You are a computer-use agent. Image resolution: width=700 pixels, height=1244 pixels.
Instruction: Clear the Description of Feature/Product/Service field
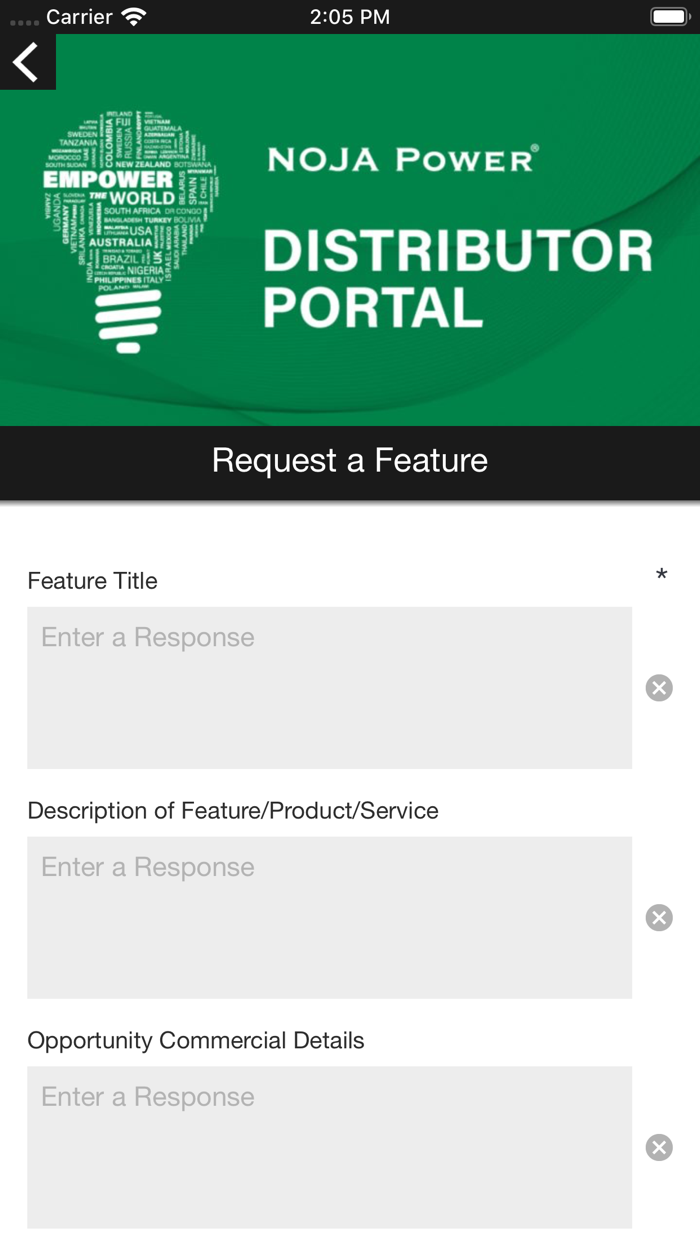click(x=659, y=917)
